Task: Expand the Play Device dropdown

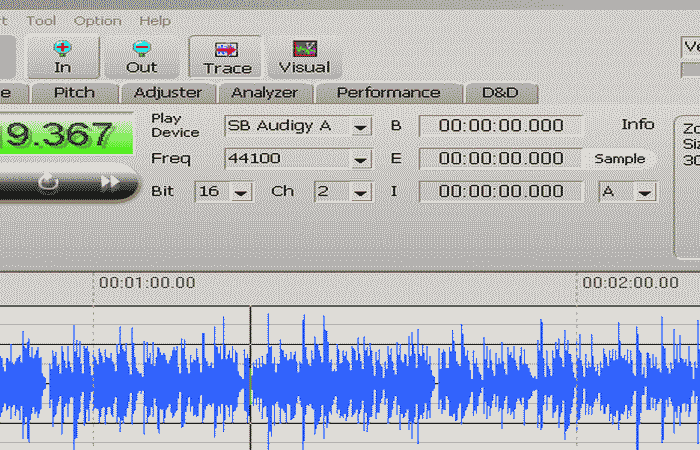Action: (x=361, y=126)
